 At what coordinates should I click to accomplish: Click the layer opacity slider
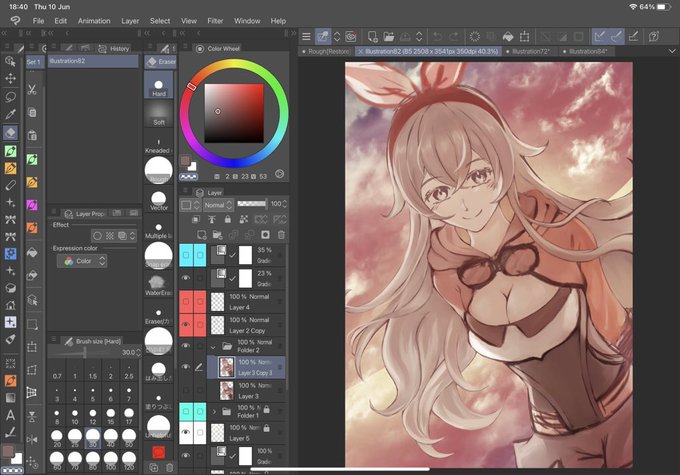(252, 203)
